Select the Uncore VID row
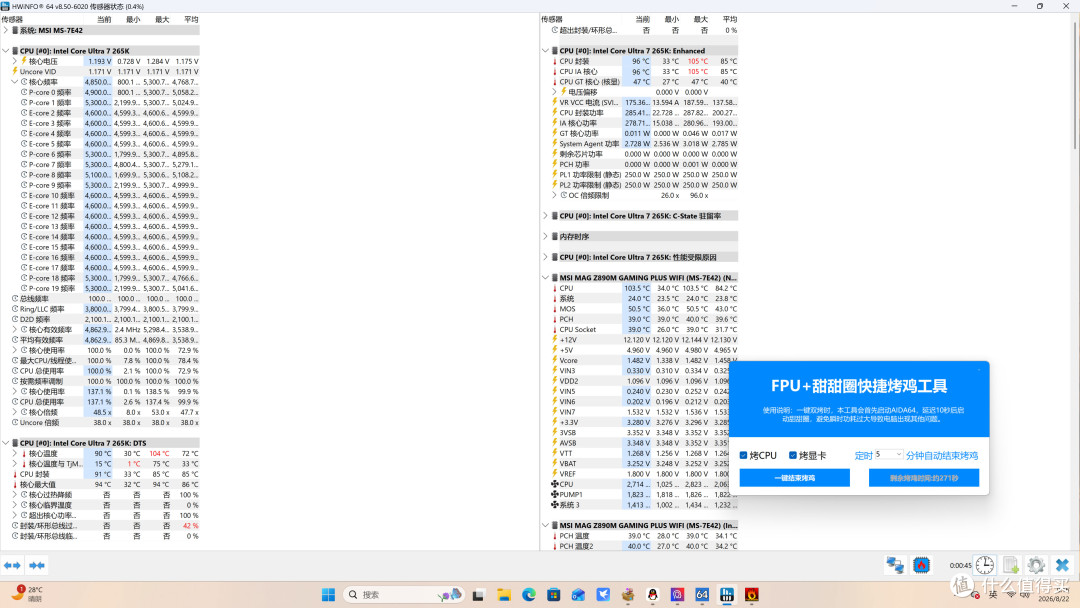 click(x=105, y=72)
